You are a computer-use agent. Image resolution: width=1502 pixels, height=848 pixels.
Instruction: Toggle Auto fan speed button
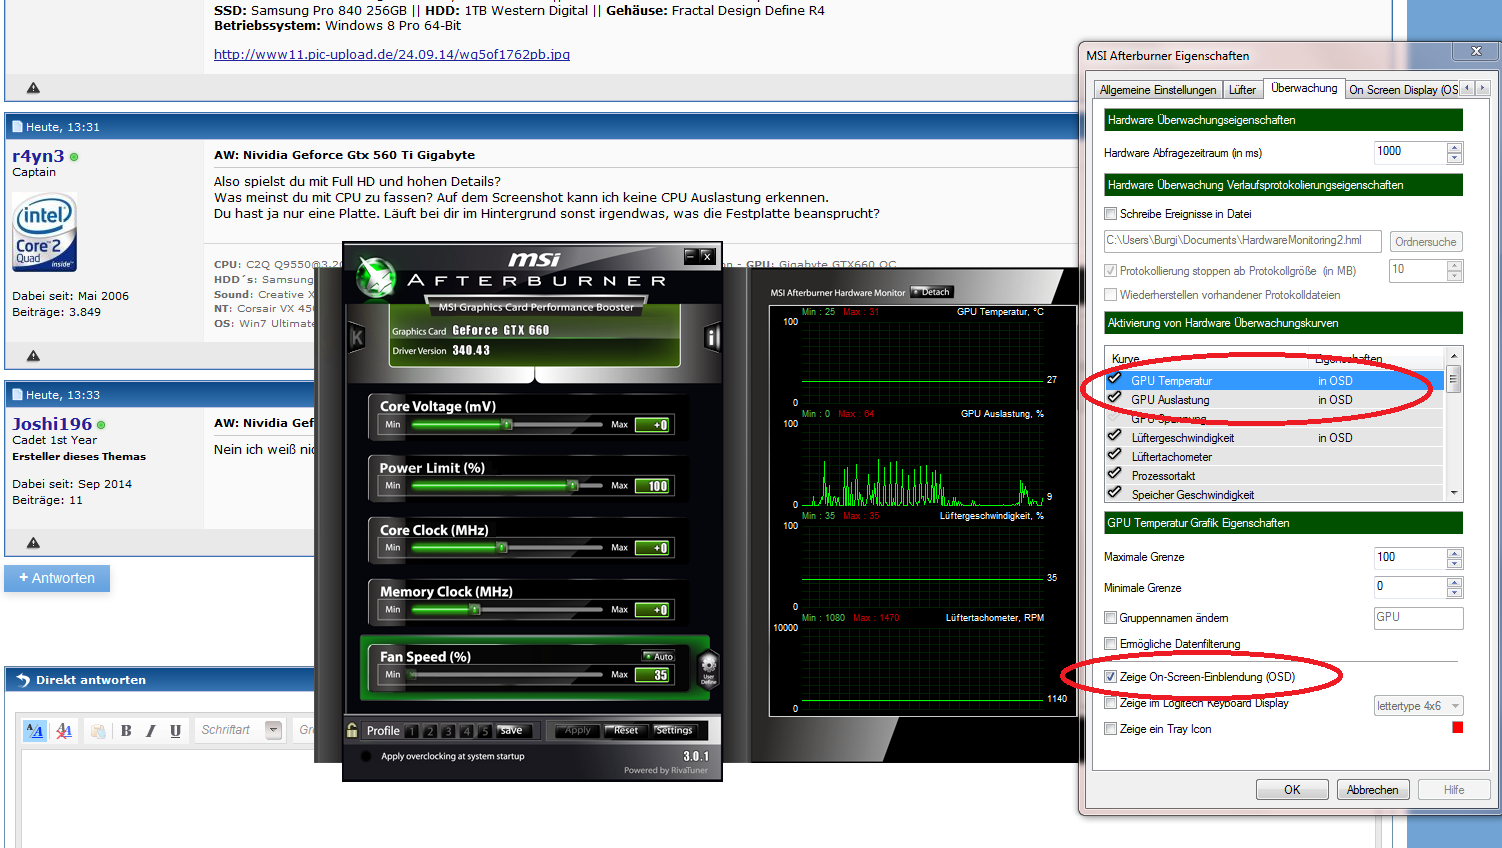[659, 656]
